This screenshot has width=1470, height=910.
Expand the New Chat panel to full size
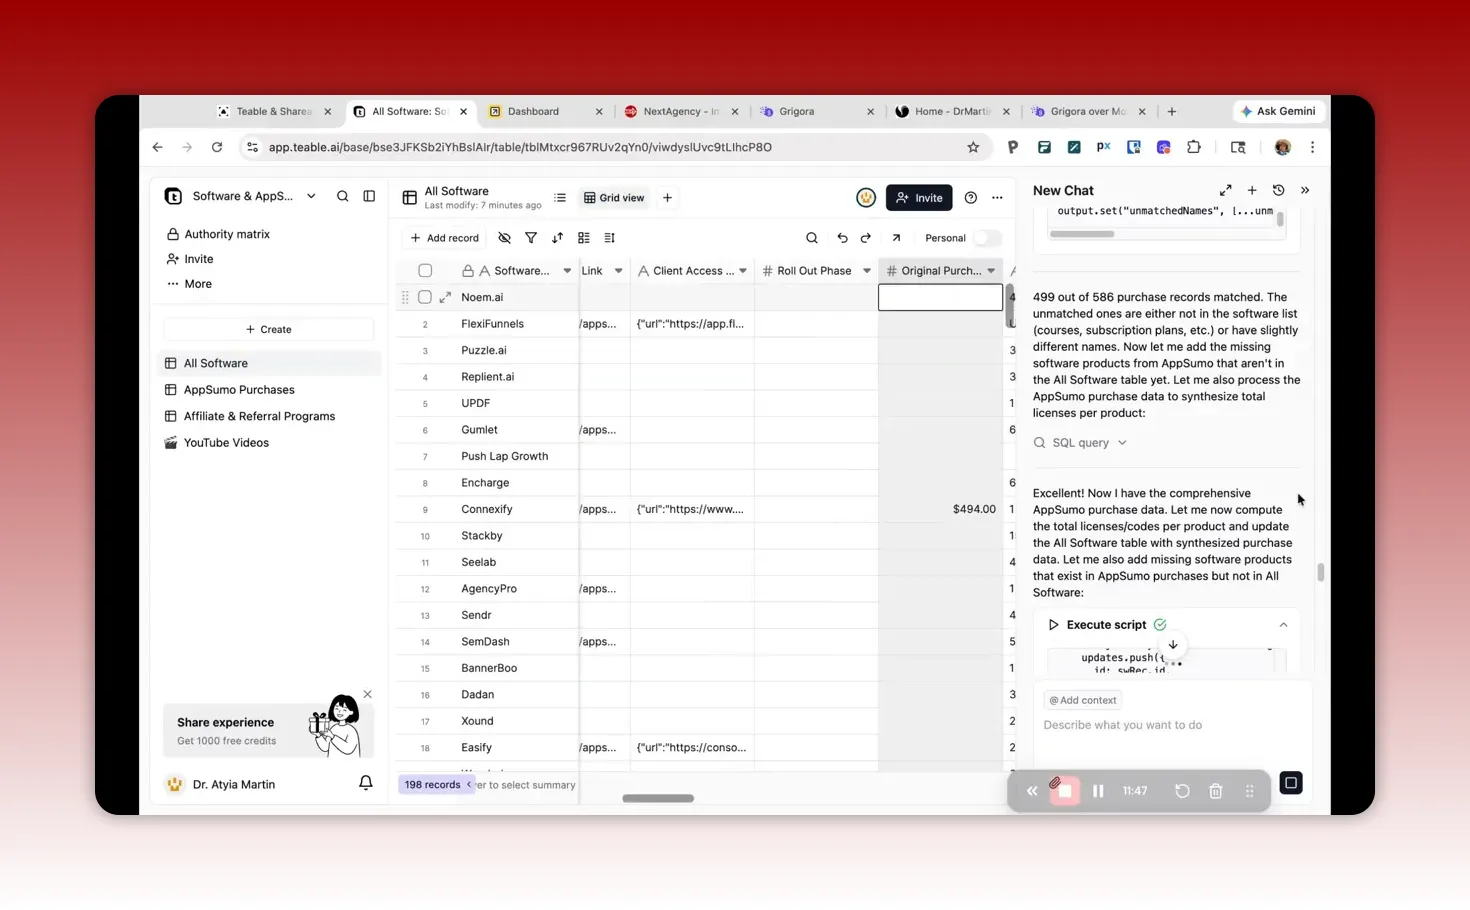tap(1225, 190)
